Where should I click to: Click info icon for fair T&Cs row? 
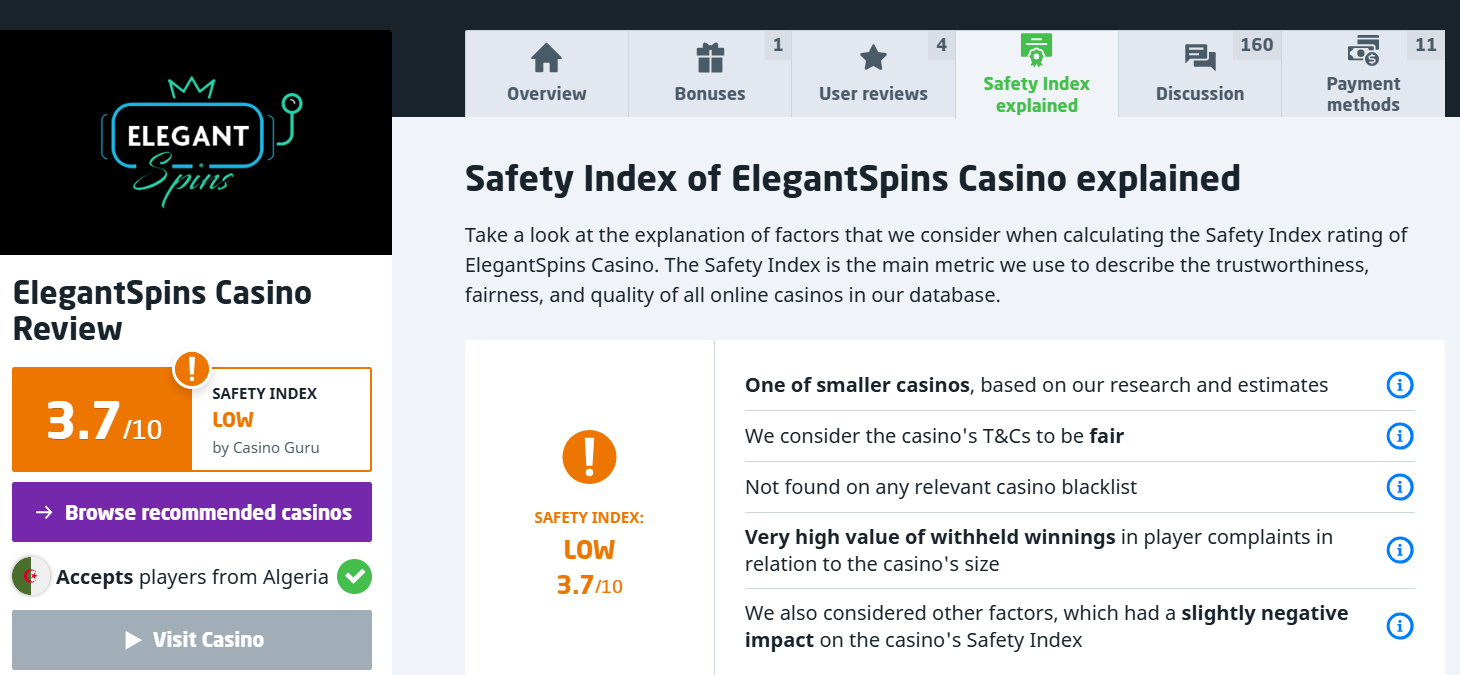1400,436
